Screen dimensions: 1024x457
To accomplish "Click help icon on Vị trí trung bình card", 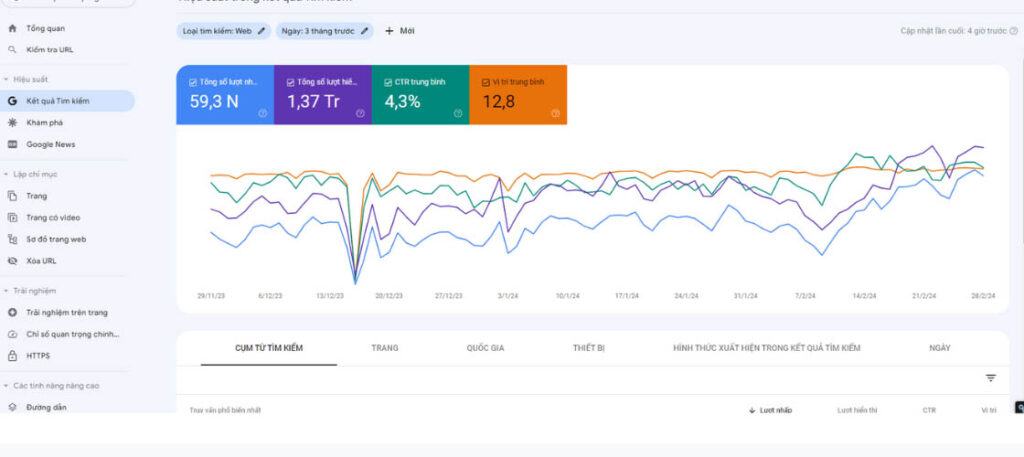I will coord(555,113).
